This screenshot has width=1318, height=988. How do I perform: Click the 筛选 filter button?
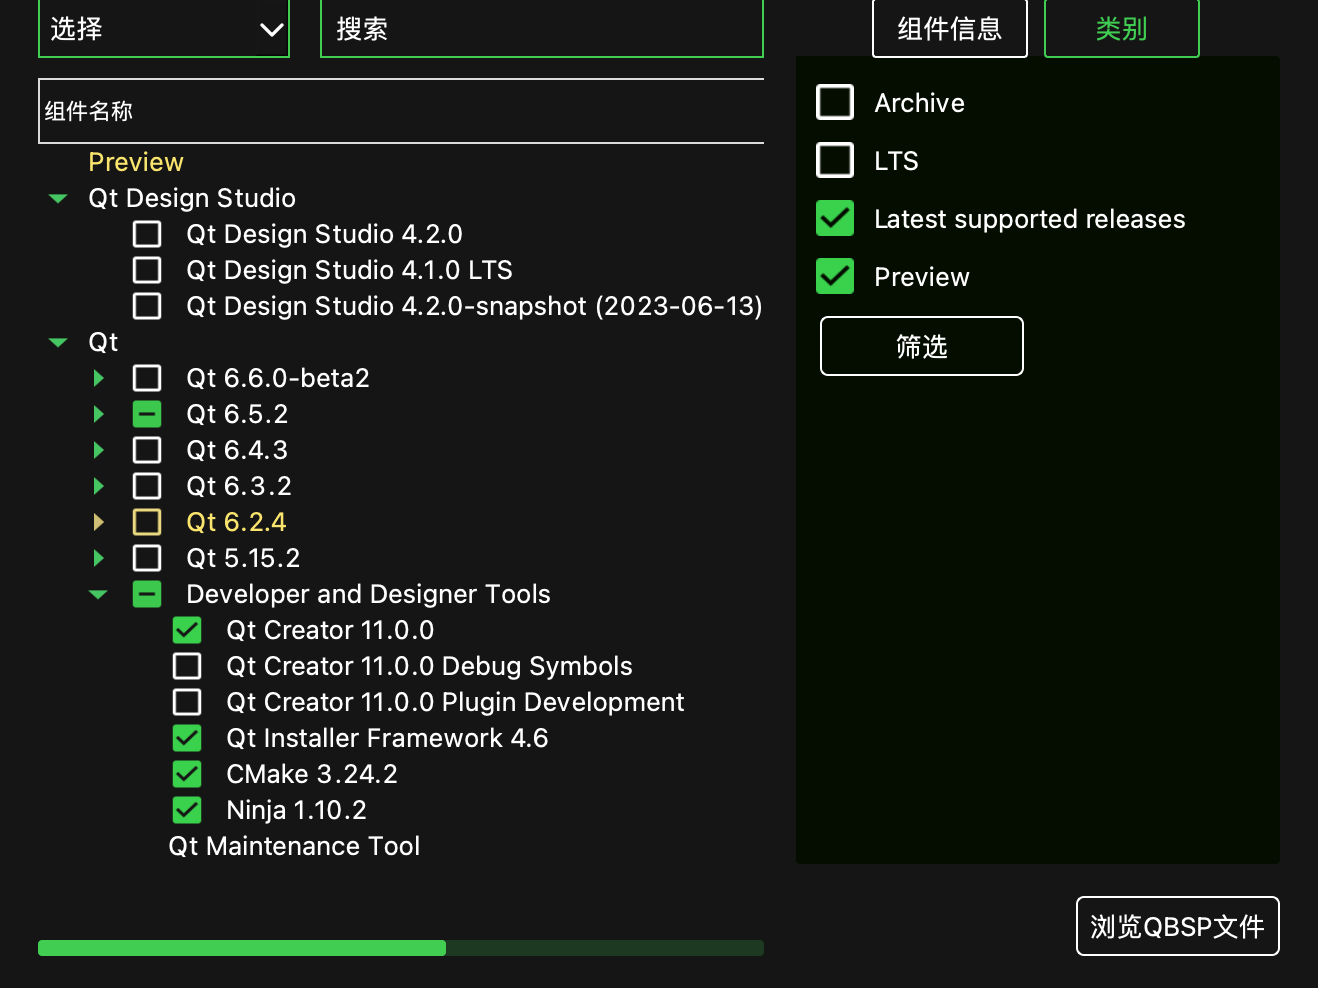click(922, 346)
